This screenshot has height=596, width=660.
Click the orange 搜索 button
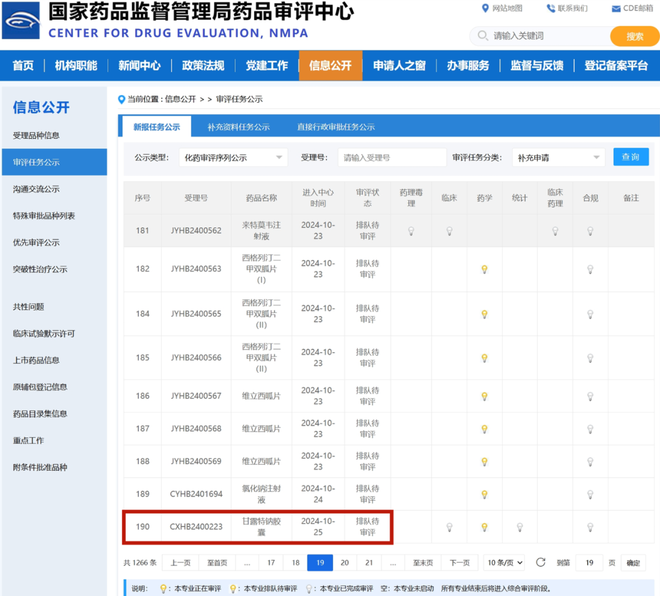tap(634, 36)
